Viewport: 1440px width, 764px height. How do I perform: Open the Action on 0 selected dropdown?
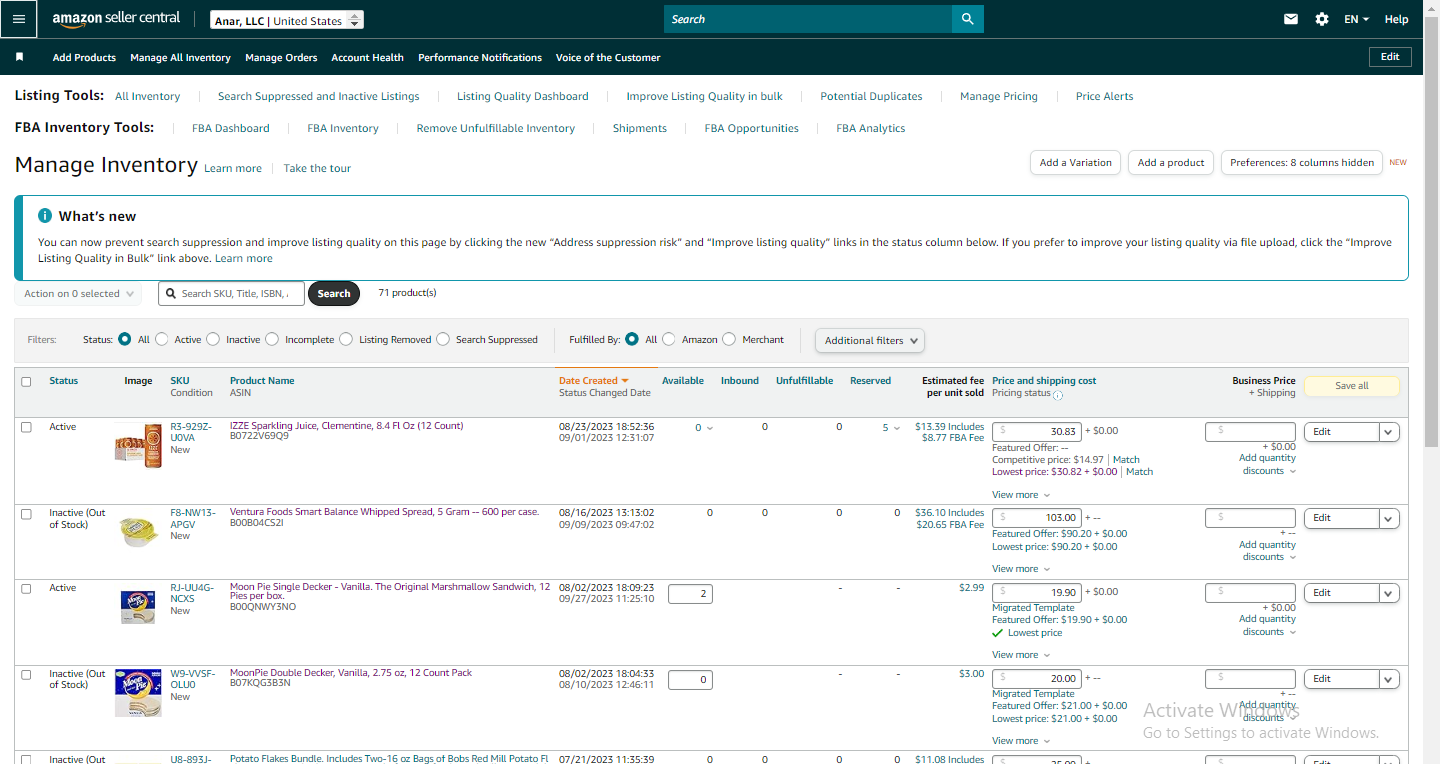(x=78, y=294)
